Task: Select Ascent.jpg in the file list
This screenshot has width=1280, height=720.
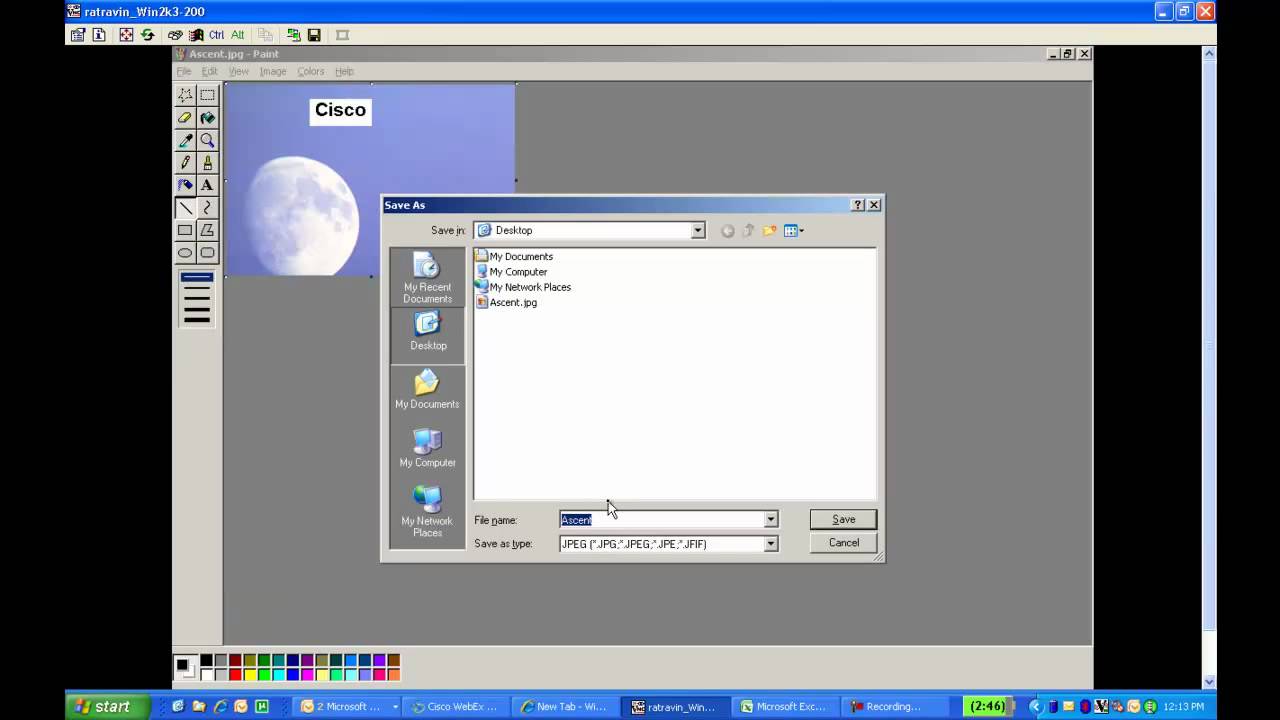Action: [512, 302]
